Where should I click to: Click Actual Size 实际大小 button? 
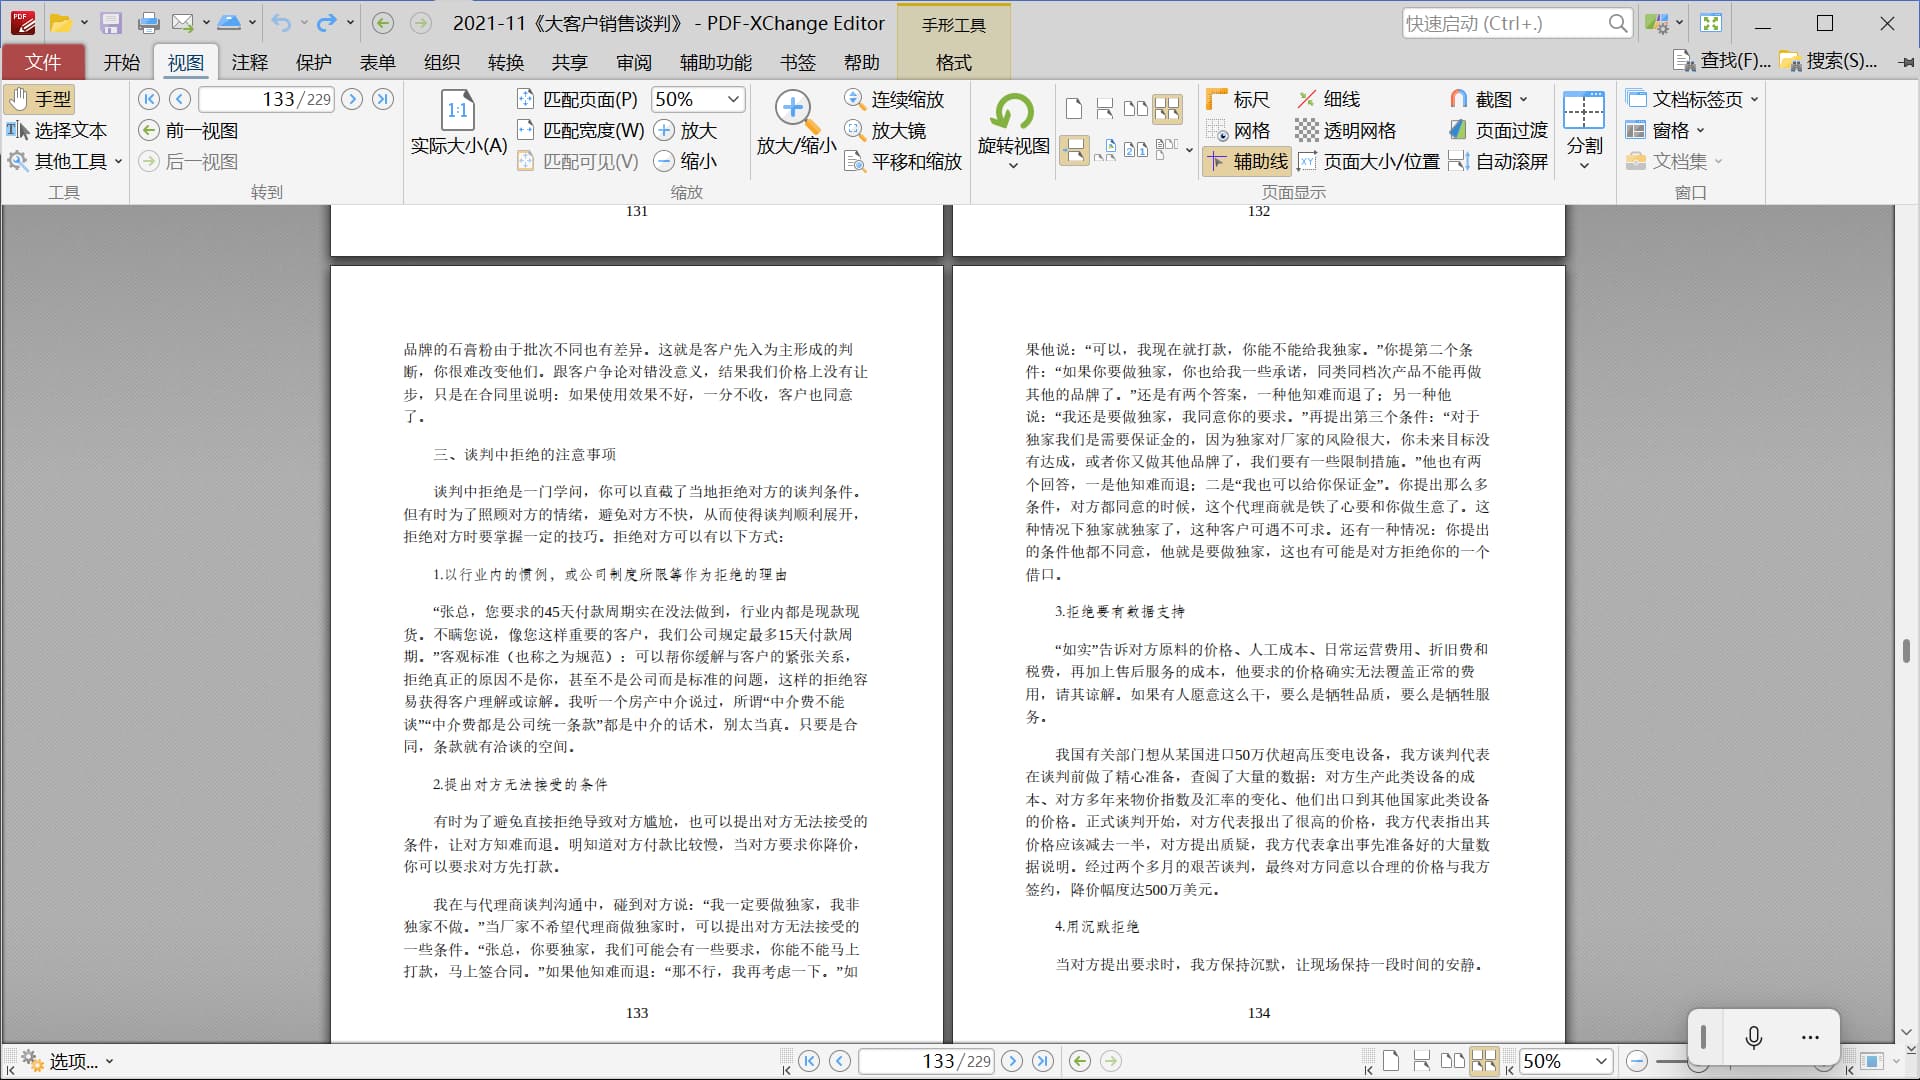pos(458,122)
